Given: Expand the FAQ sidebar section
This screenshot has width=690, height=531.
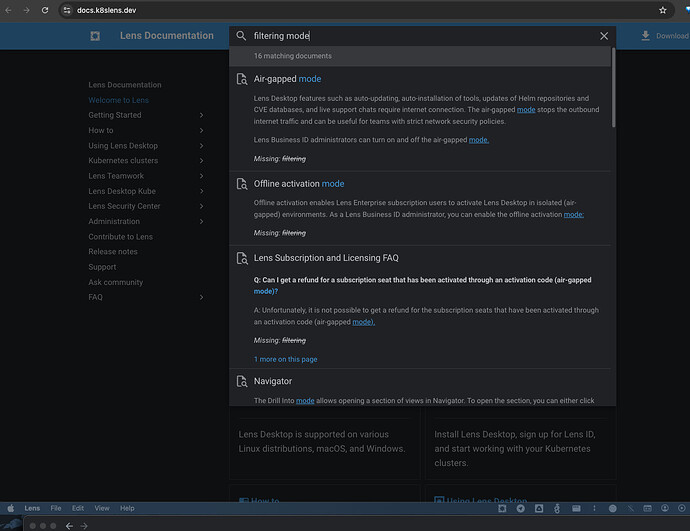Looking at the screenshot, I should point(201,297).
